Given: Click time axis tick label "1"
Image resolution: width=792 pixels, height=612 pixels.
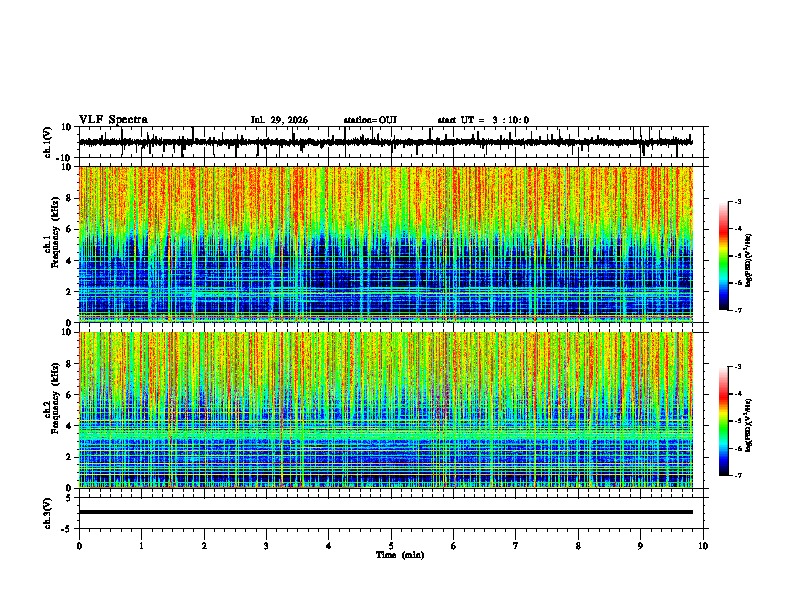Looking at the screenshot, I should 141,546.
